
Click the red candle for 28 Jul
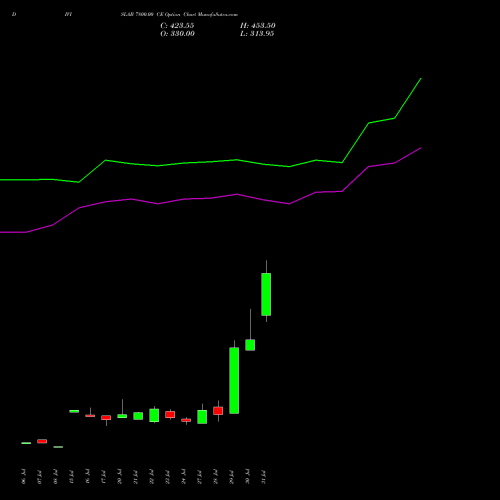218,411
